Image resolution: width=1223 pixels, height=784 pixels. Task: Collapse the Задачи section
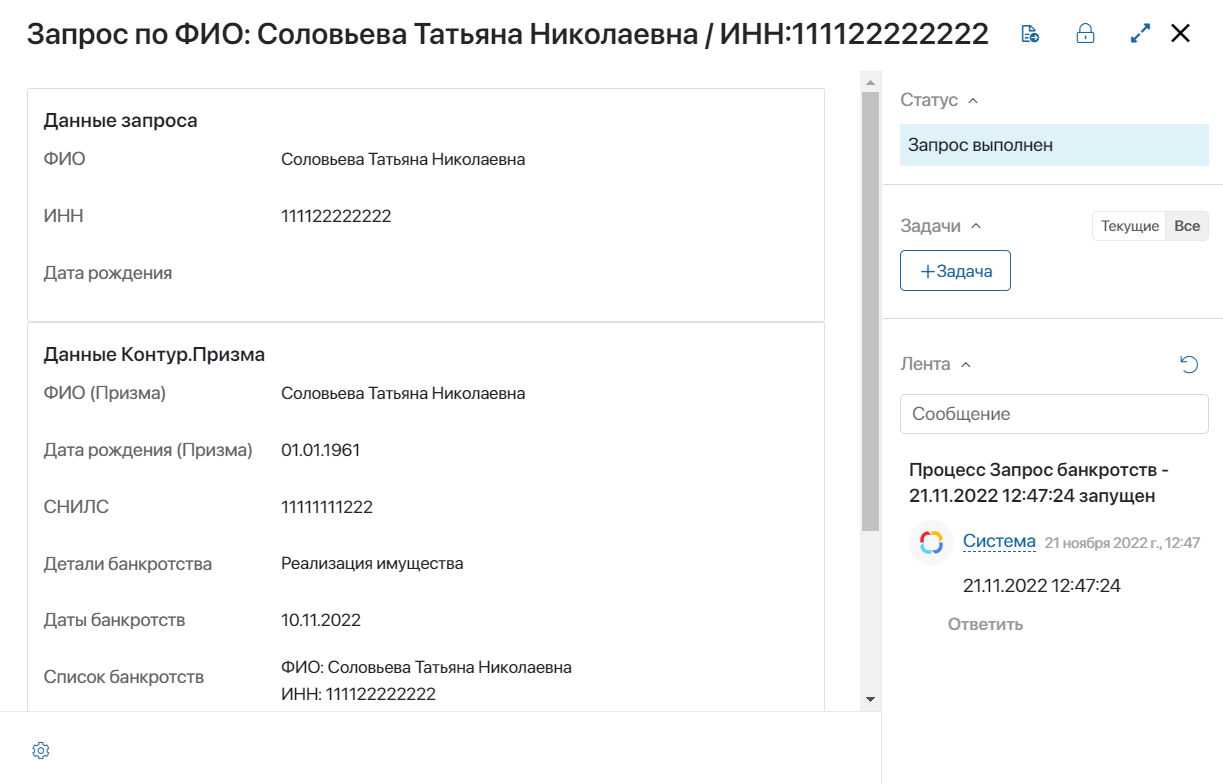click(x=976, y=226)
